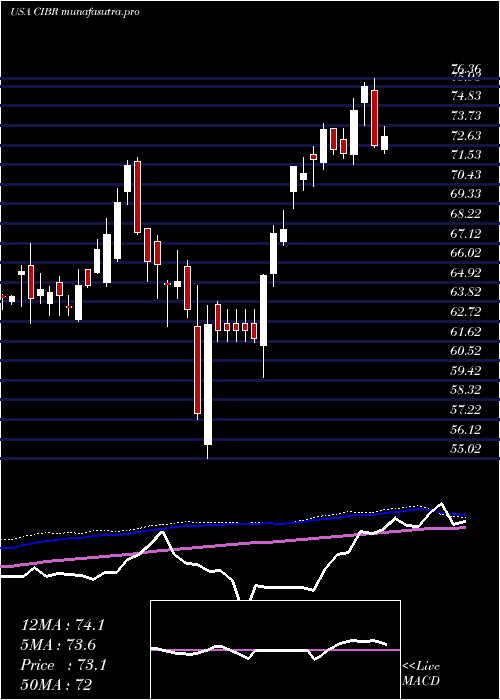Click the 74.83 price level label
The image size is (500, 700).
point(467,96)
